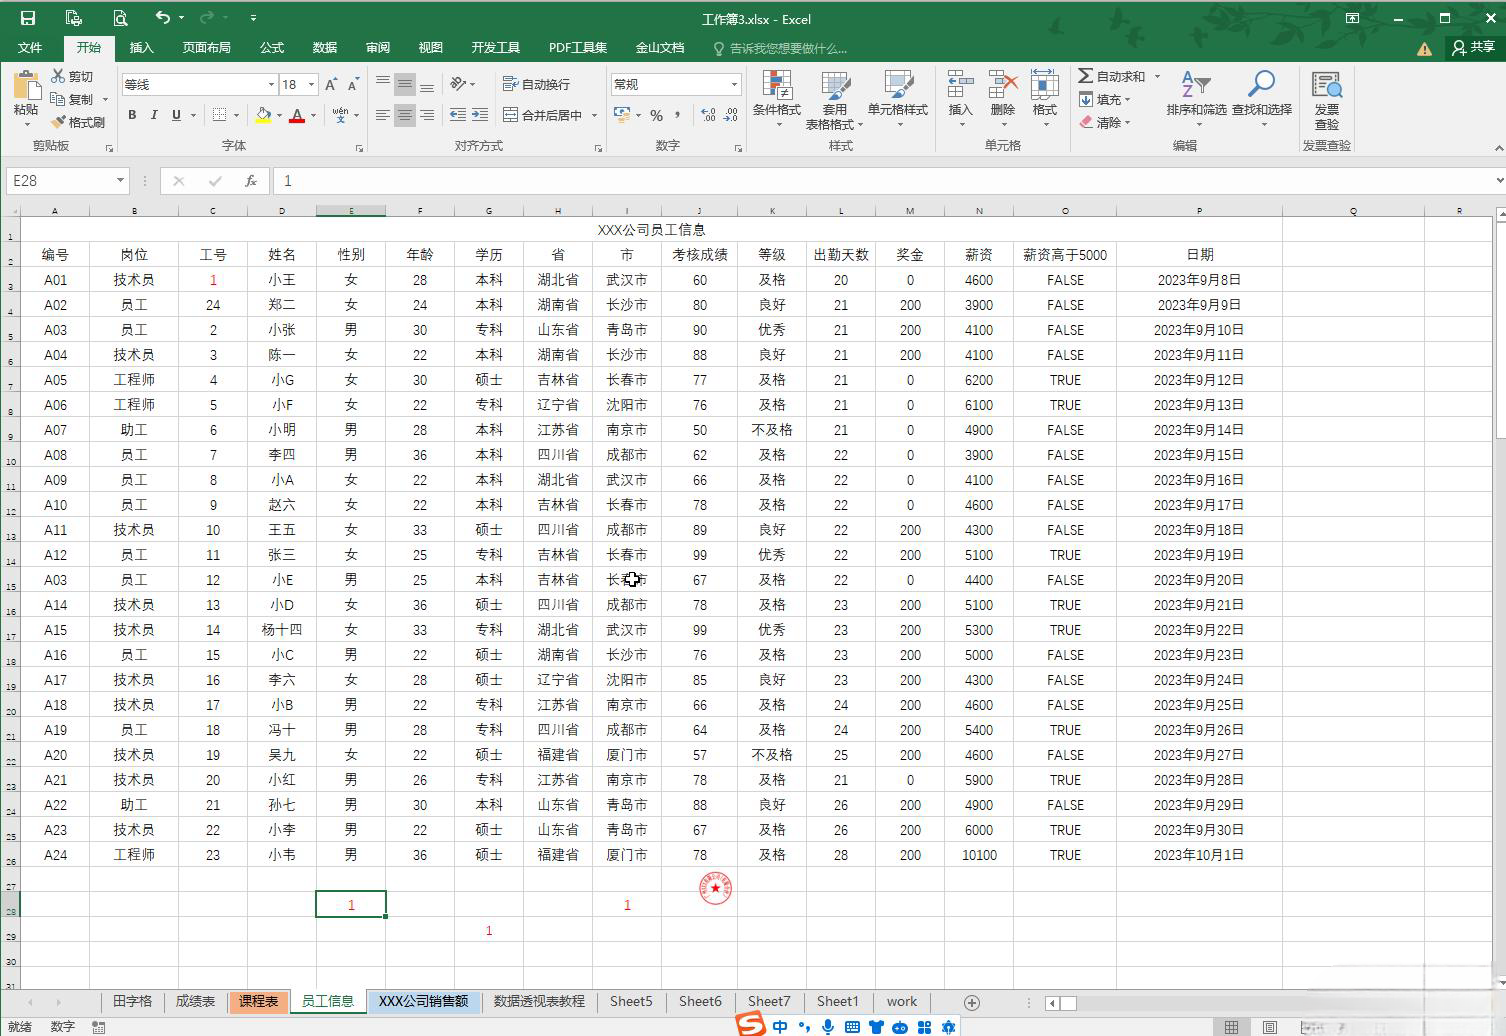
Task: Toggle middle vertical alignment
Action: (405, 84)
